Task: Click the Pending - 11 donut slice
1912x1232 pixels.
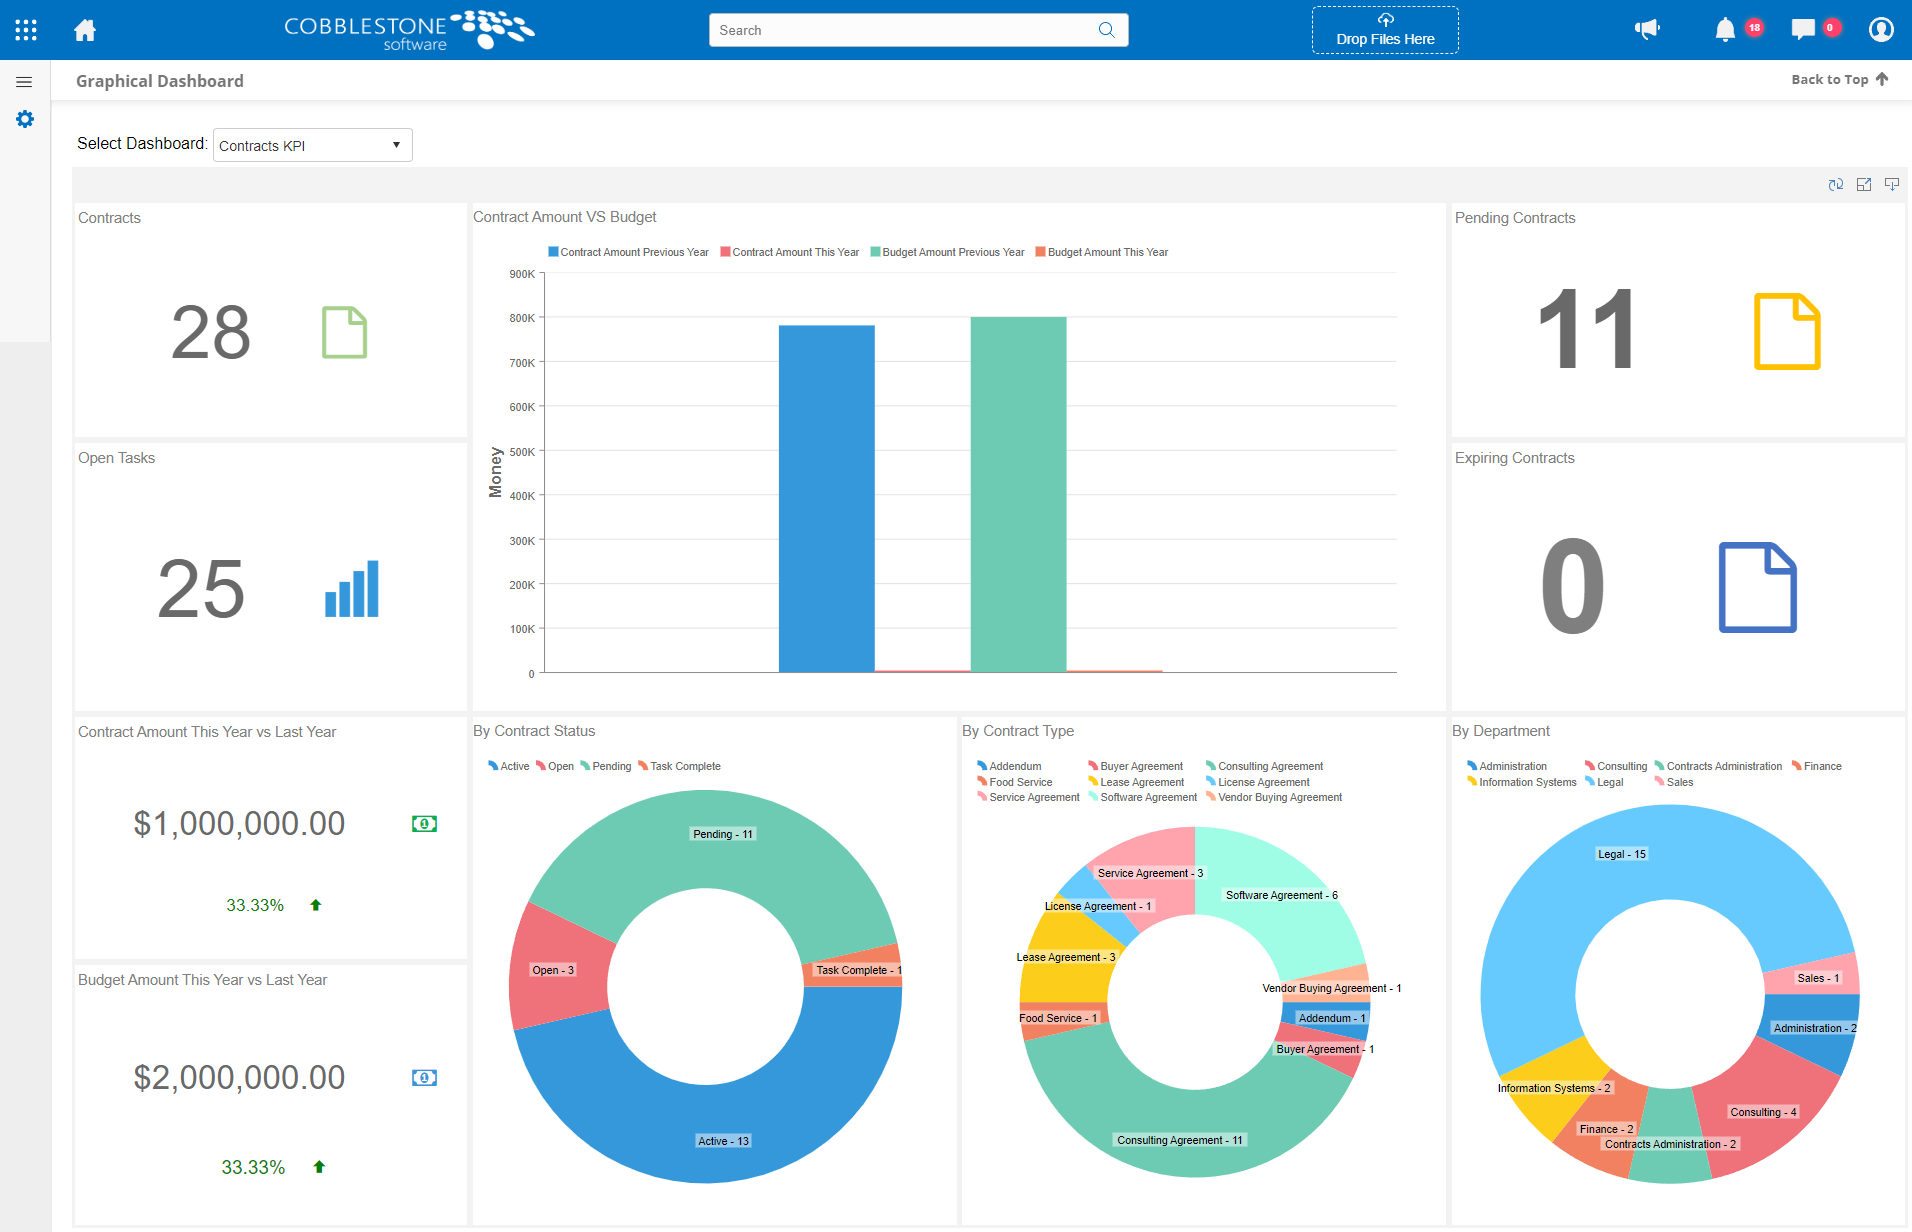Action: [x=723, y=834]
